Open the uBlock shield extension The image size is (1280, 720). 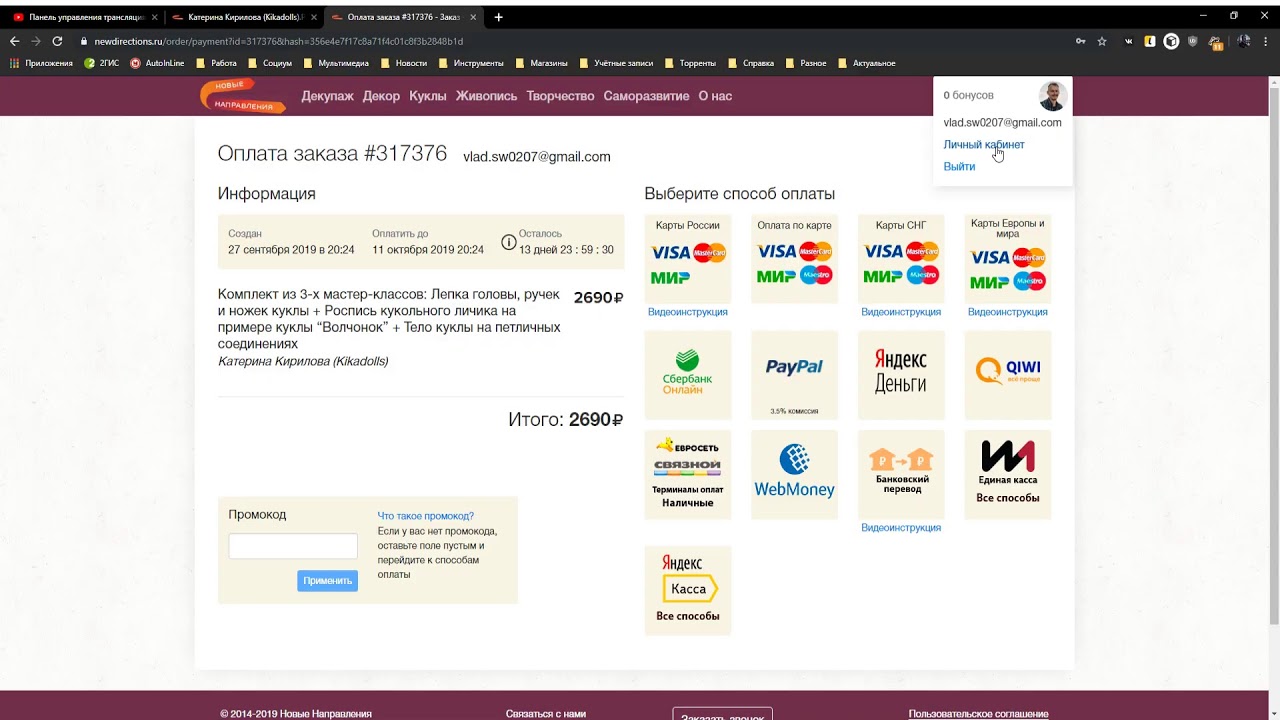click(1193, 41)
